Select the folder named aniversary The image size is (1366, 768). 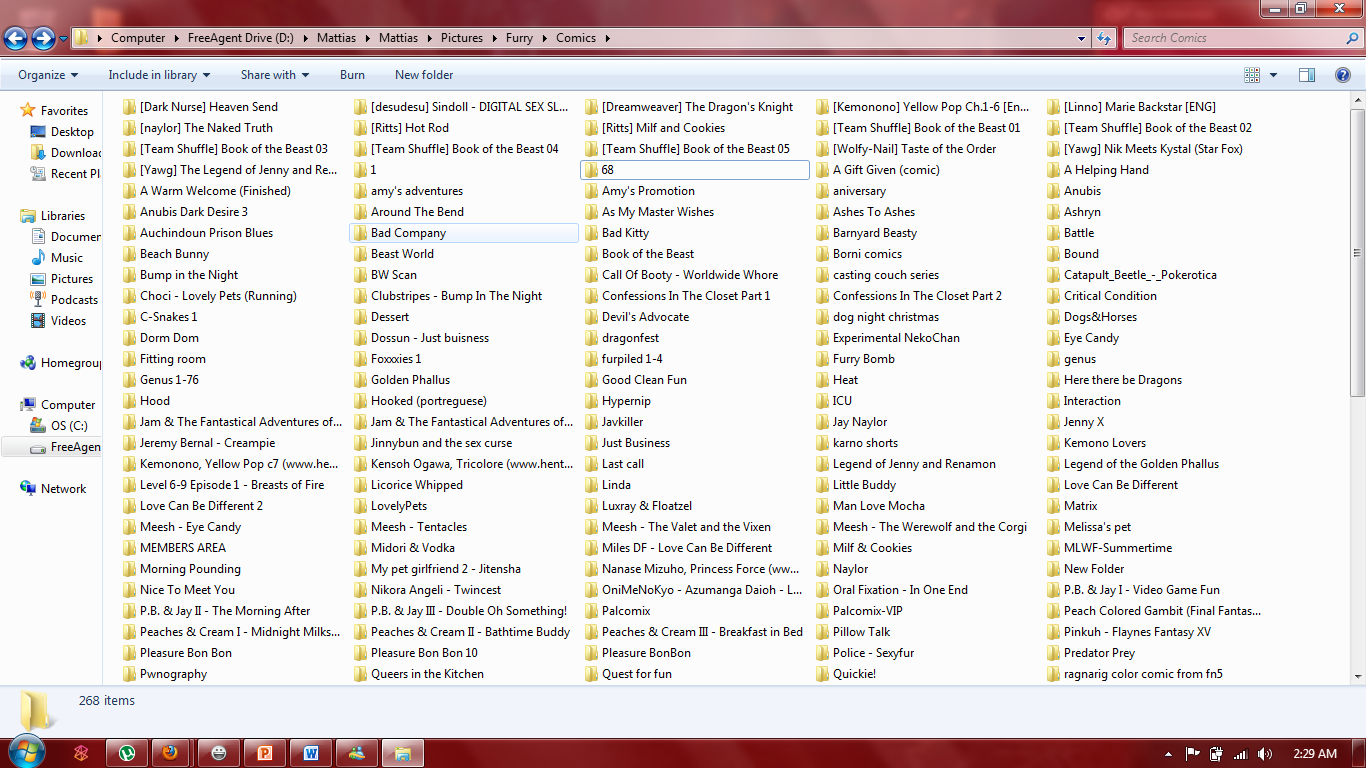[859, 191]
